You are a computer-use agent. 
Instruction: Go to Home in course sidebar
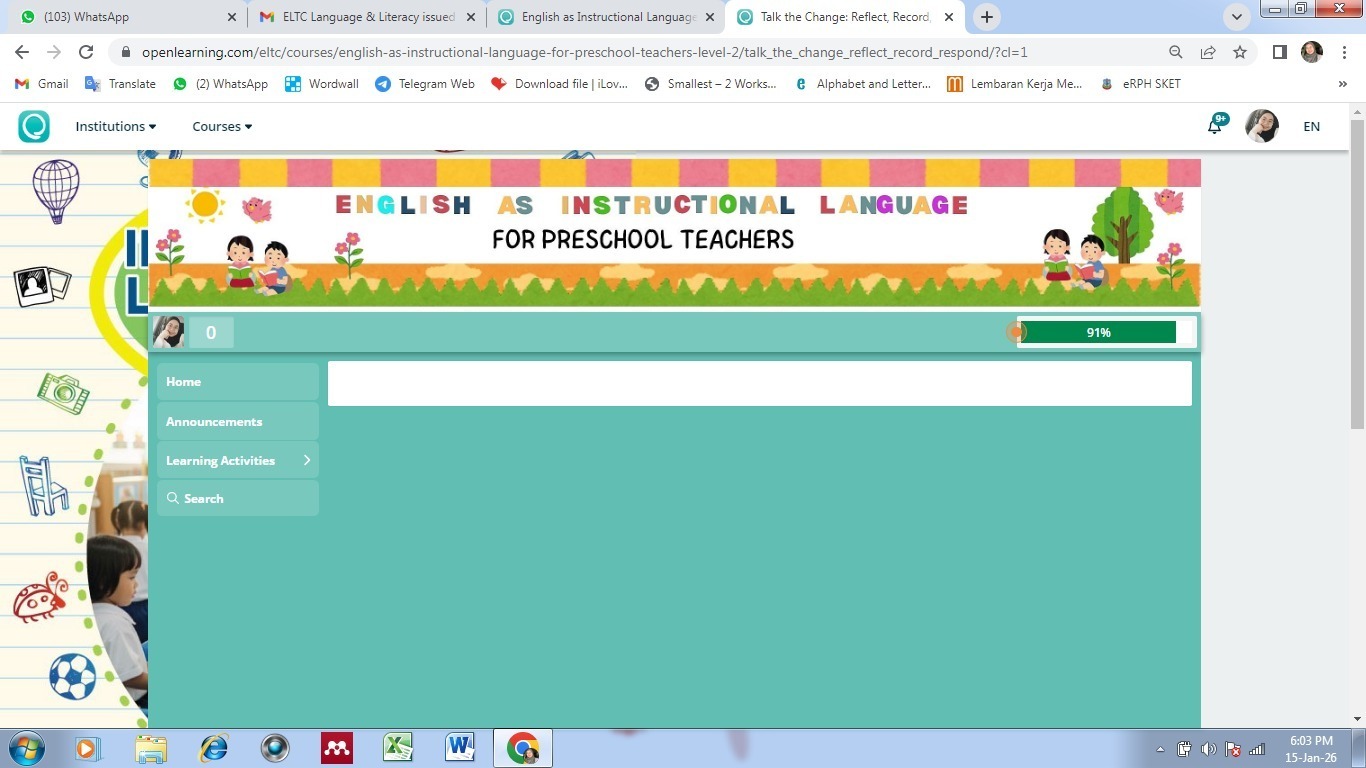[x=238, y=382]
